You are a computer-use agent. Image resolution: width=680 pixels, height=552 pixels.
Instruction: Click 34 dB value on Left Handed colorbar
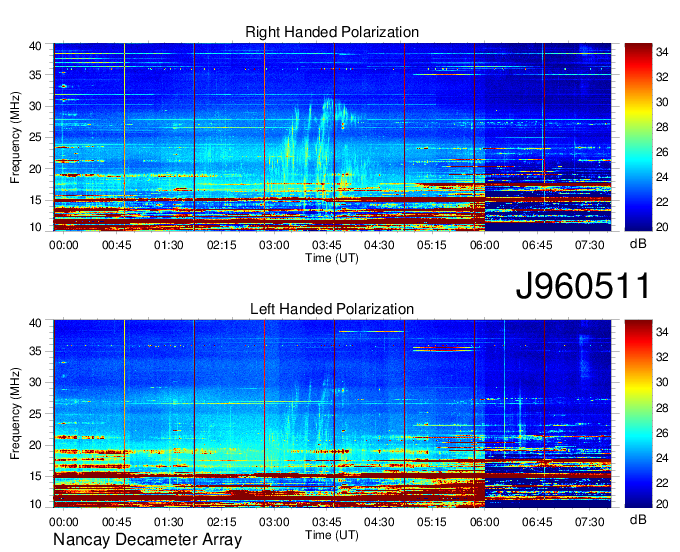tap(662, 332)
